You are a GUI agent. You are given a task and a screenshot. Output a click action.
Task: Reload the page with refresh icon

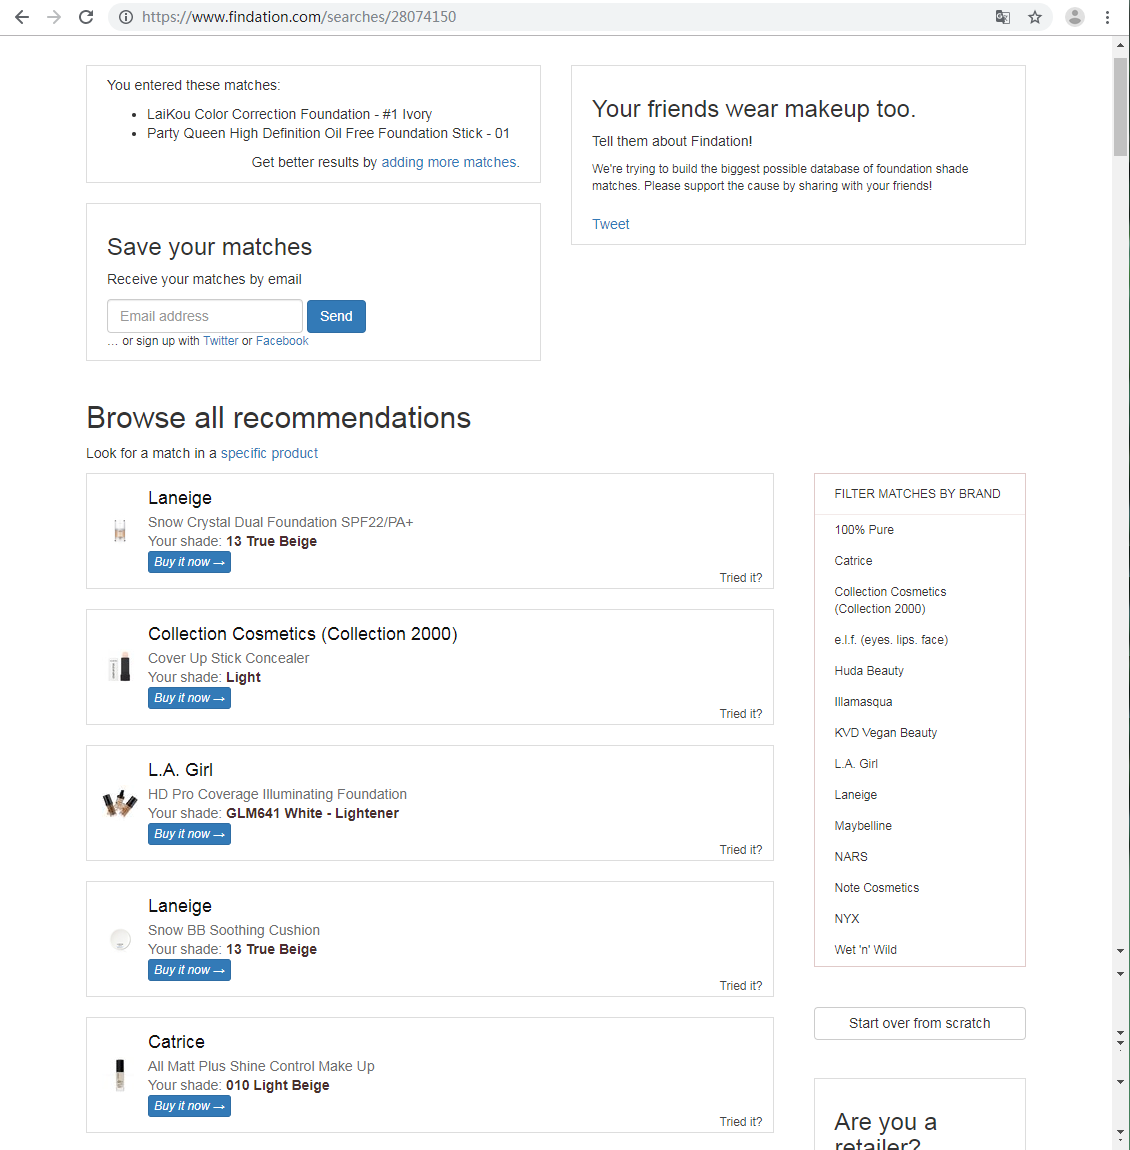[x=86, y=17]
